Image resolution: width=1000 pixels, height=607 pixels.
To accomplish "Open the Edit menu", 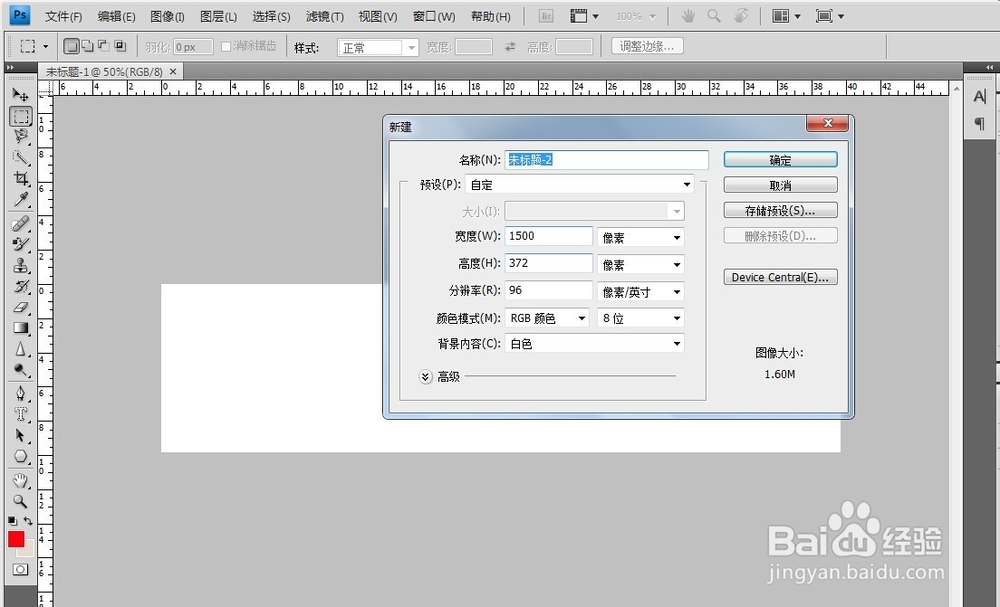I will click(x=116, y=17).
